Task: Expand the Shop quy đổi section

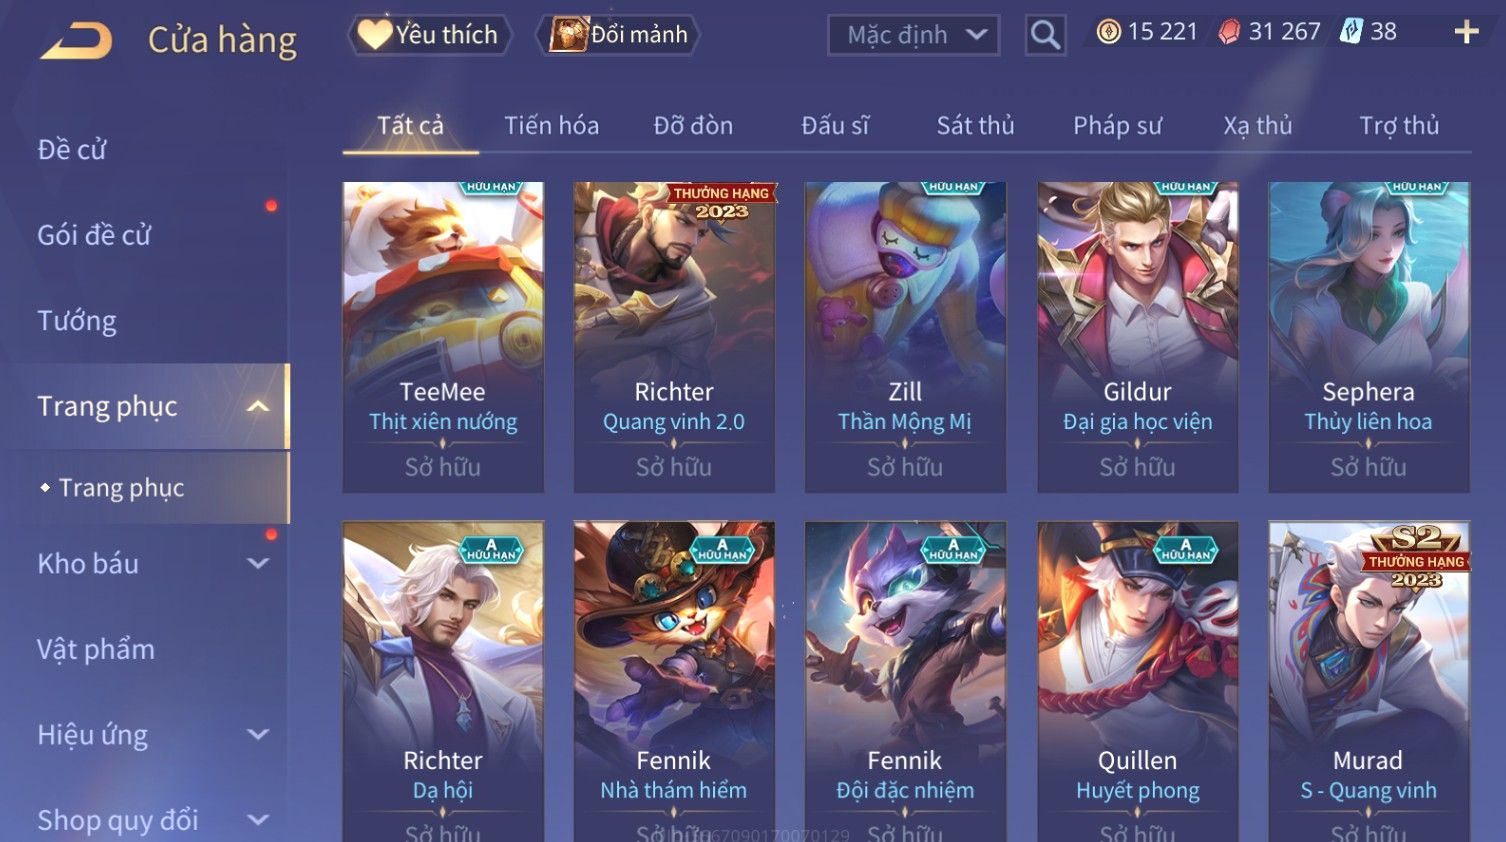Action: pyautogui.click(x=258, y=820)
